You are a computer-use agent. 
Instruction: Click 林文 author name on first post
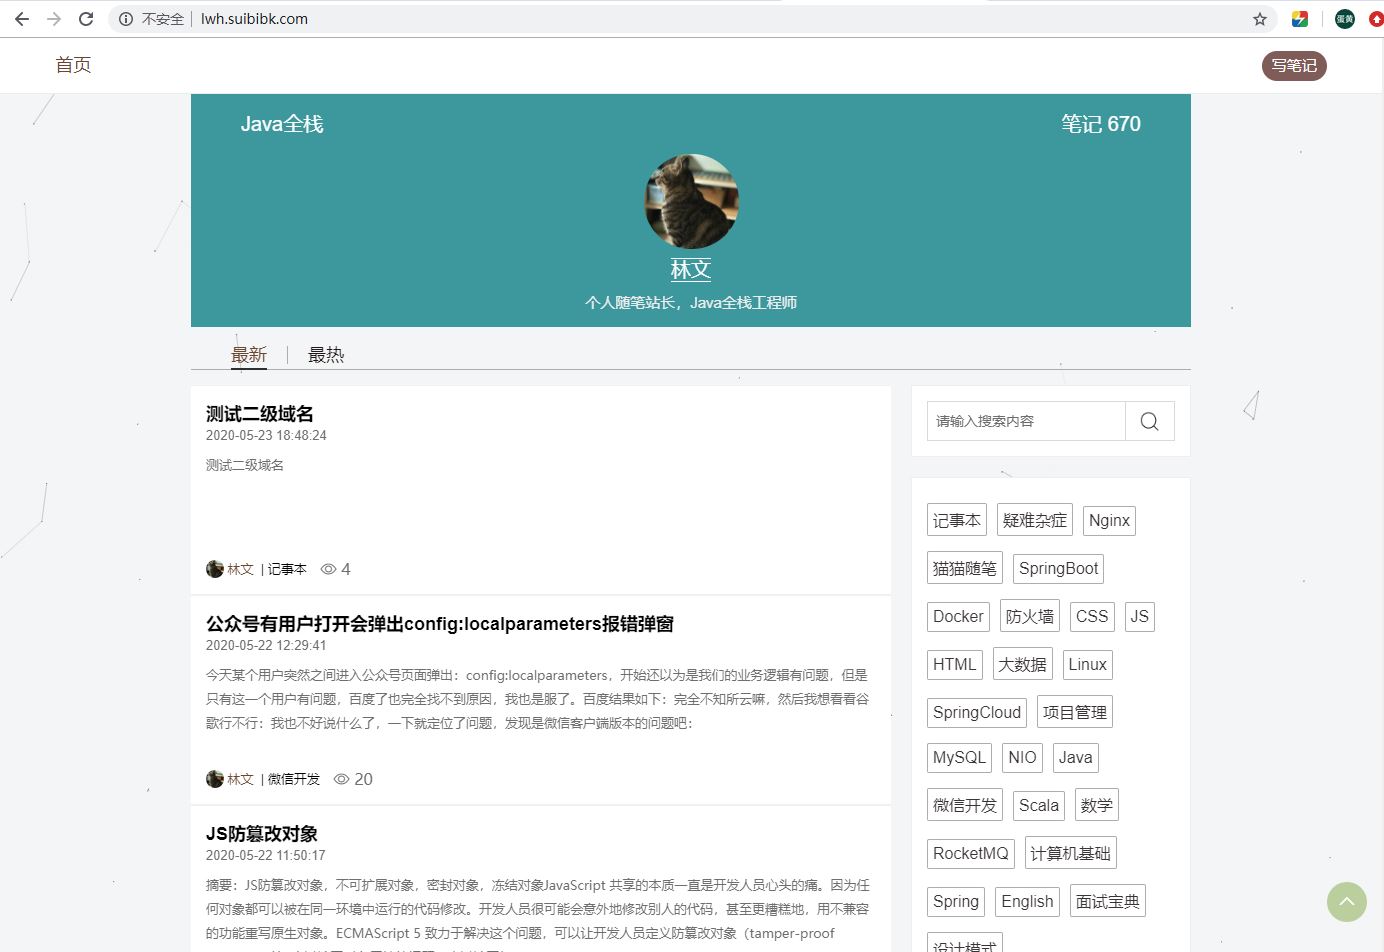point(240,569)
